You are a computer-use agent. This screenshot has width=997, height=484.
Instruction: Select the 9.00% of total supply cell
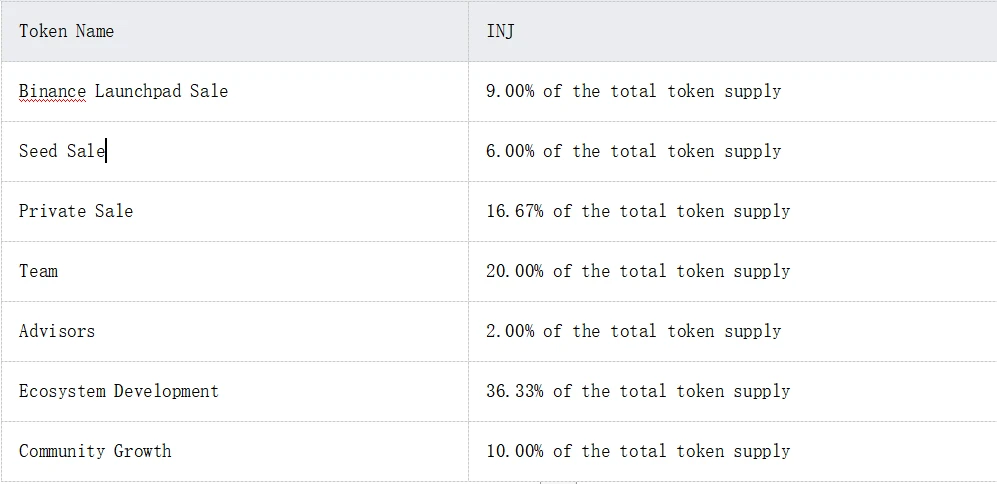[x=633, y=91]
